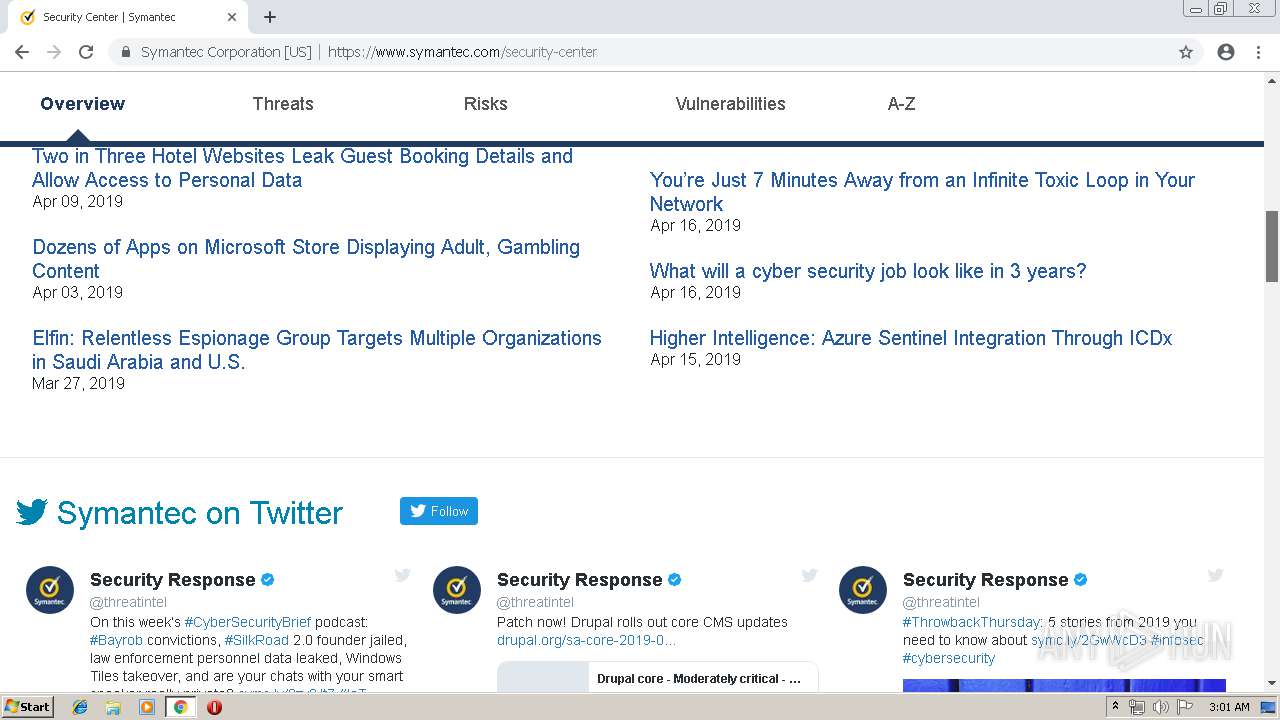View site info via padlock icon
The height and width of the screenshot is (720, 1280).
click(x=126, y=52)
